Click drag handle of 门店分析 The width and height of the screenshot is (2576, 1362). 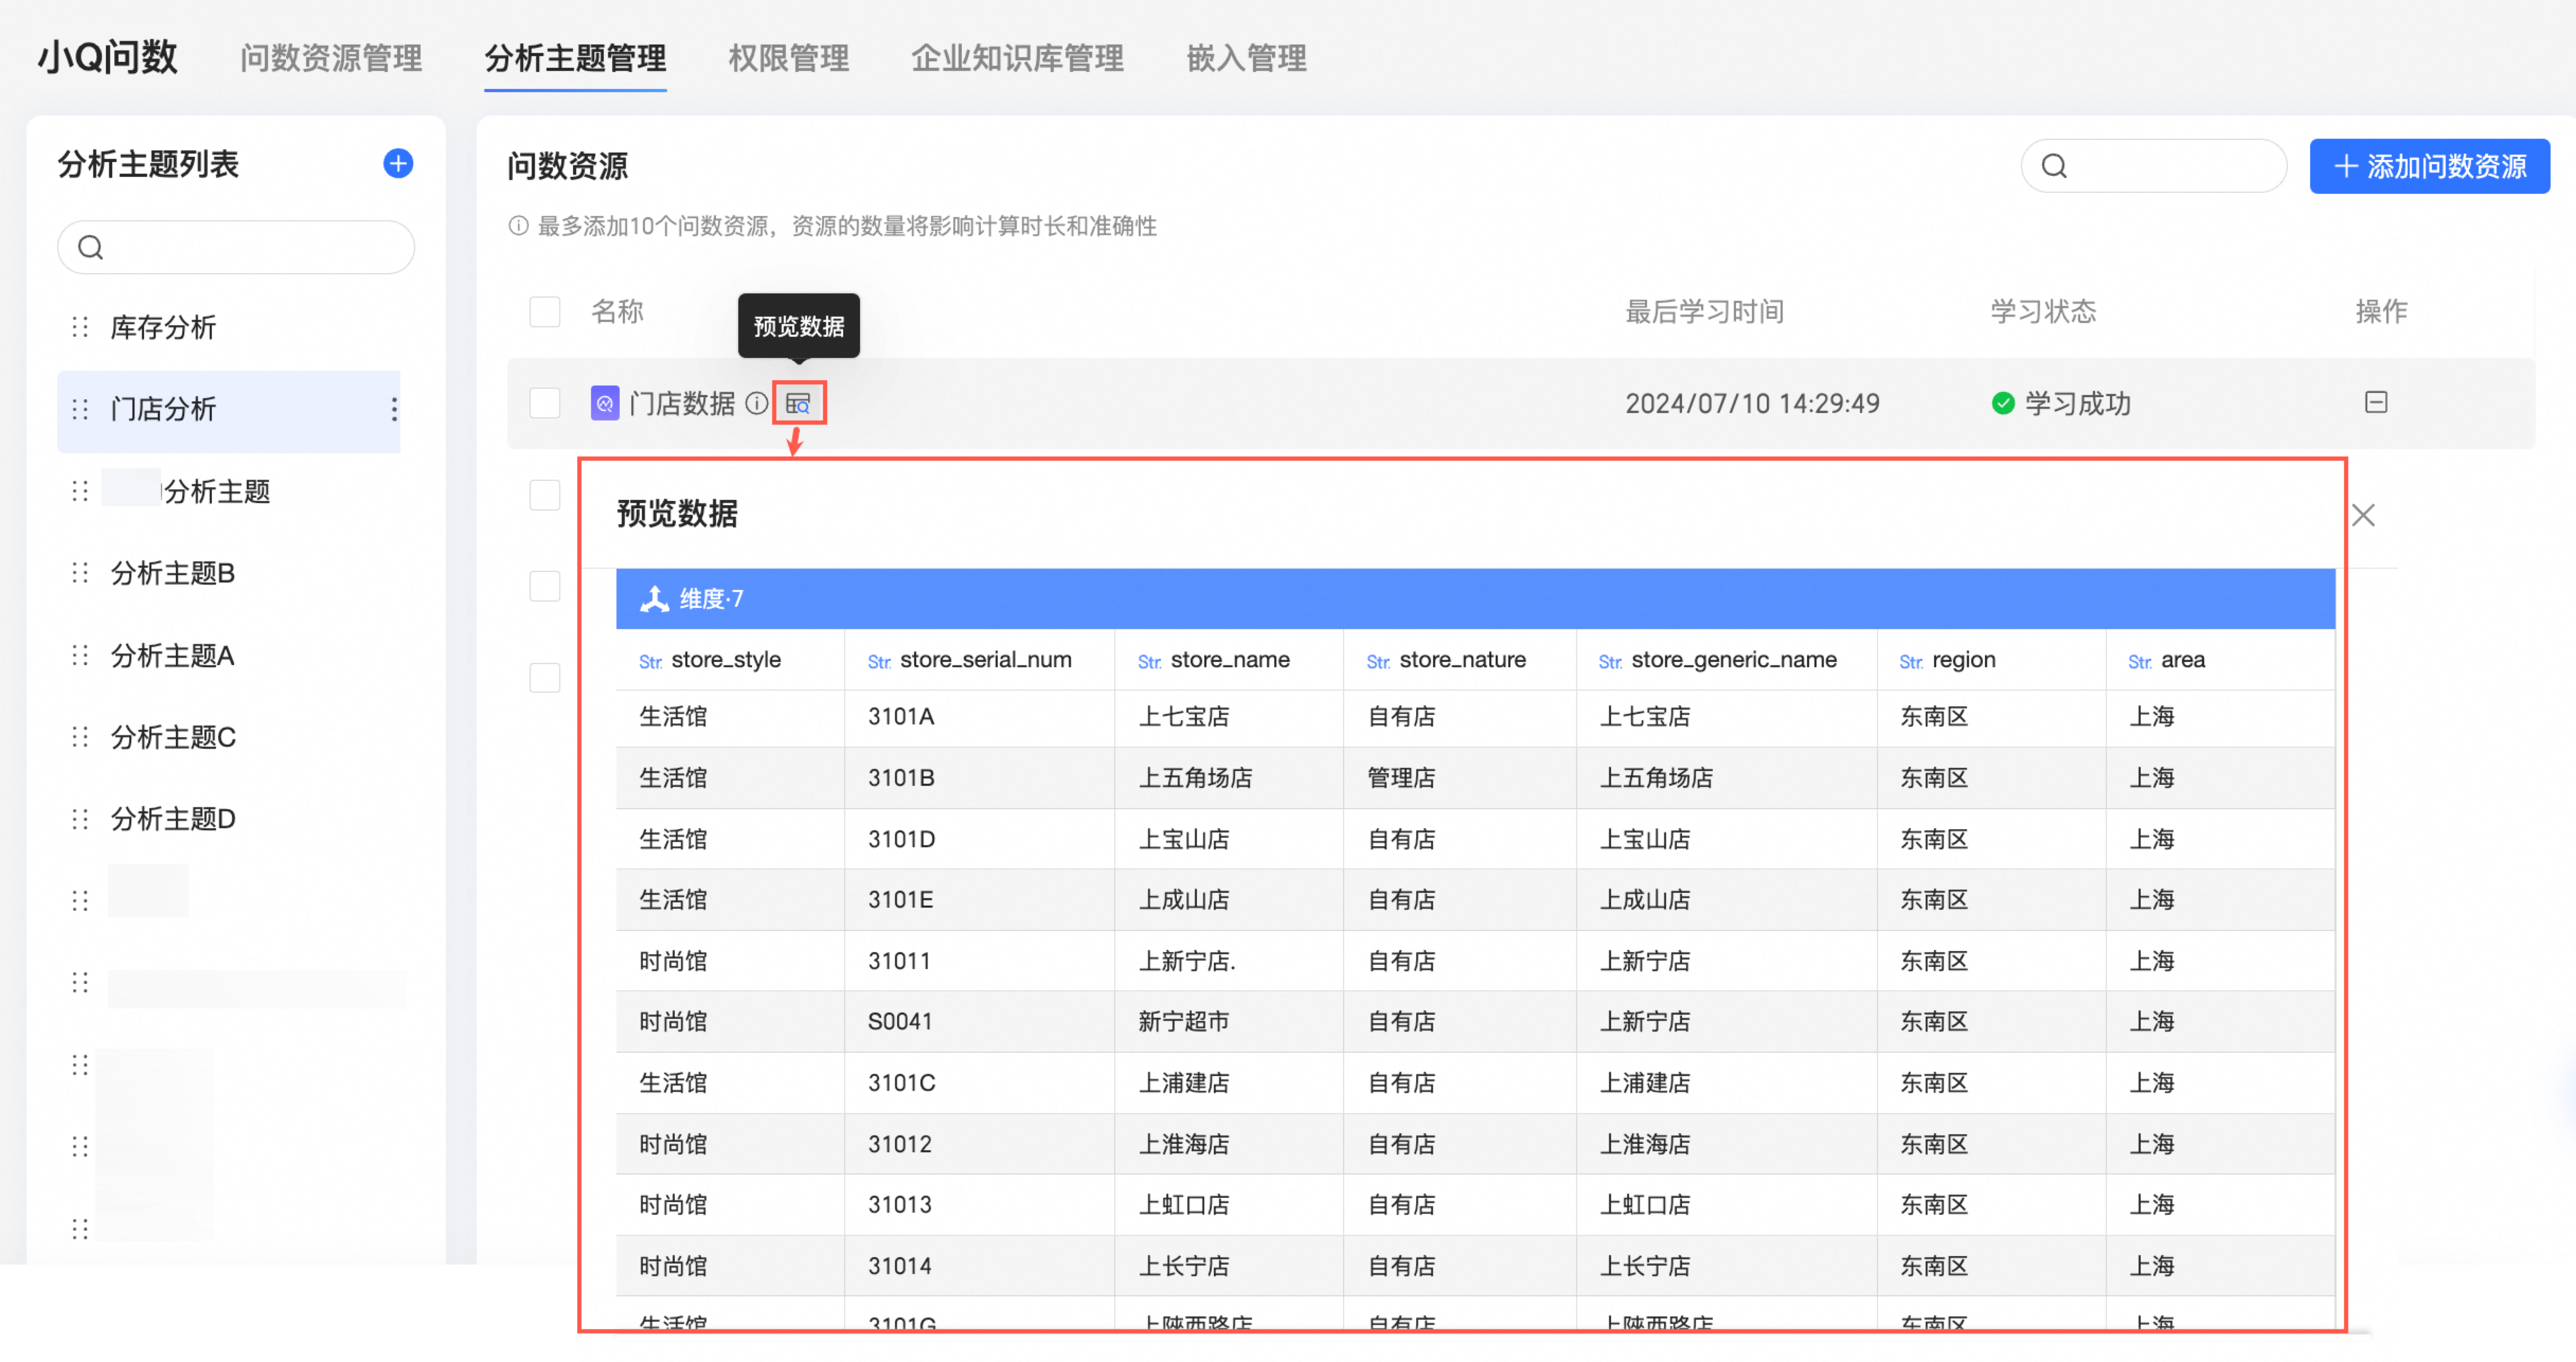tap(80, 409)
